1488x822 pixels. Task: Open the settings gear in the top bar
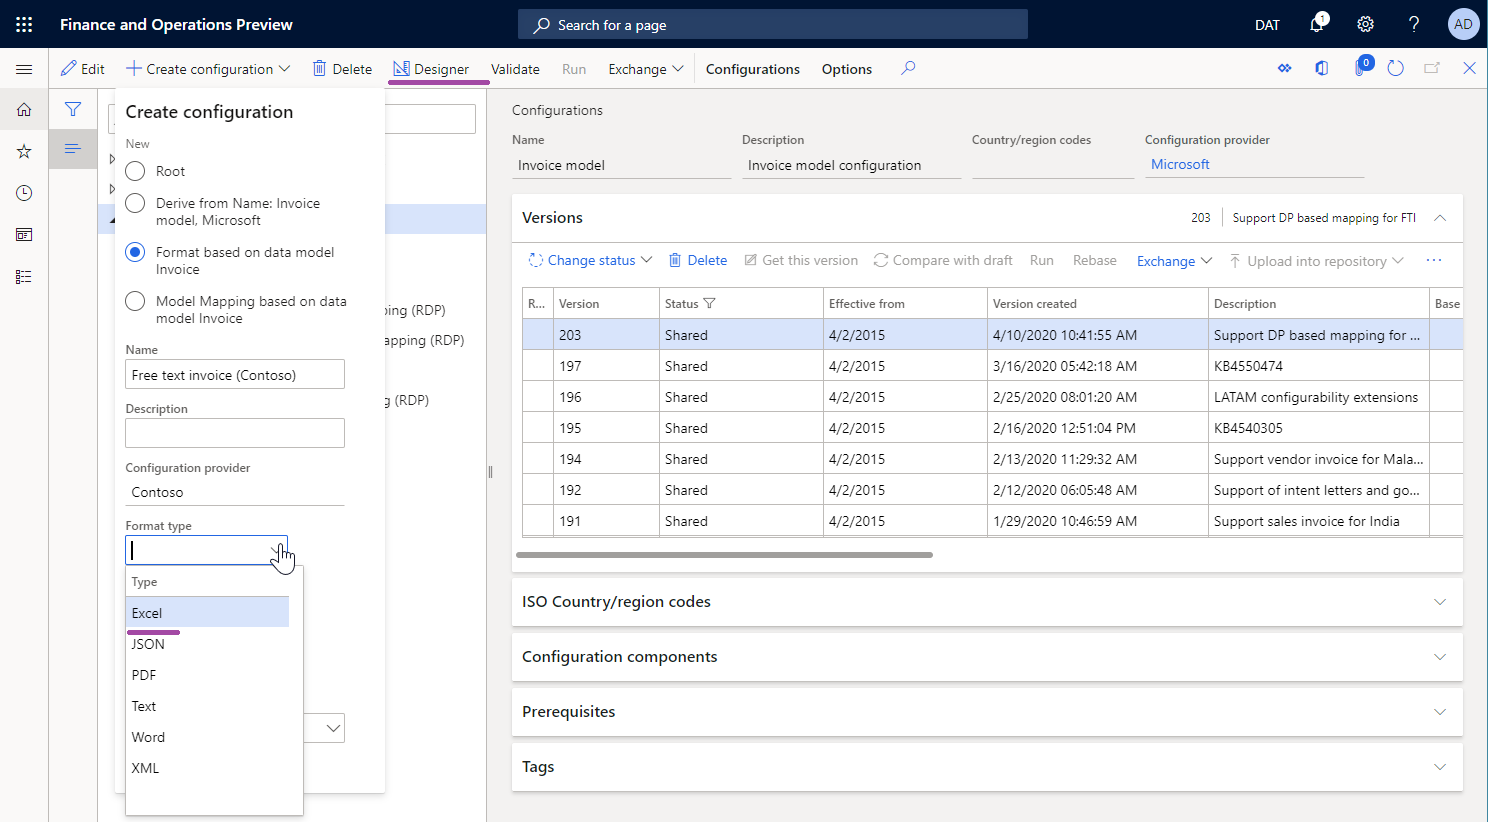click(1365, 24)
